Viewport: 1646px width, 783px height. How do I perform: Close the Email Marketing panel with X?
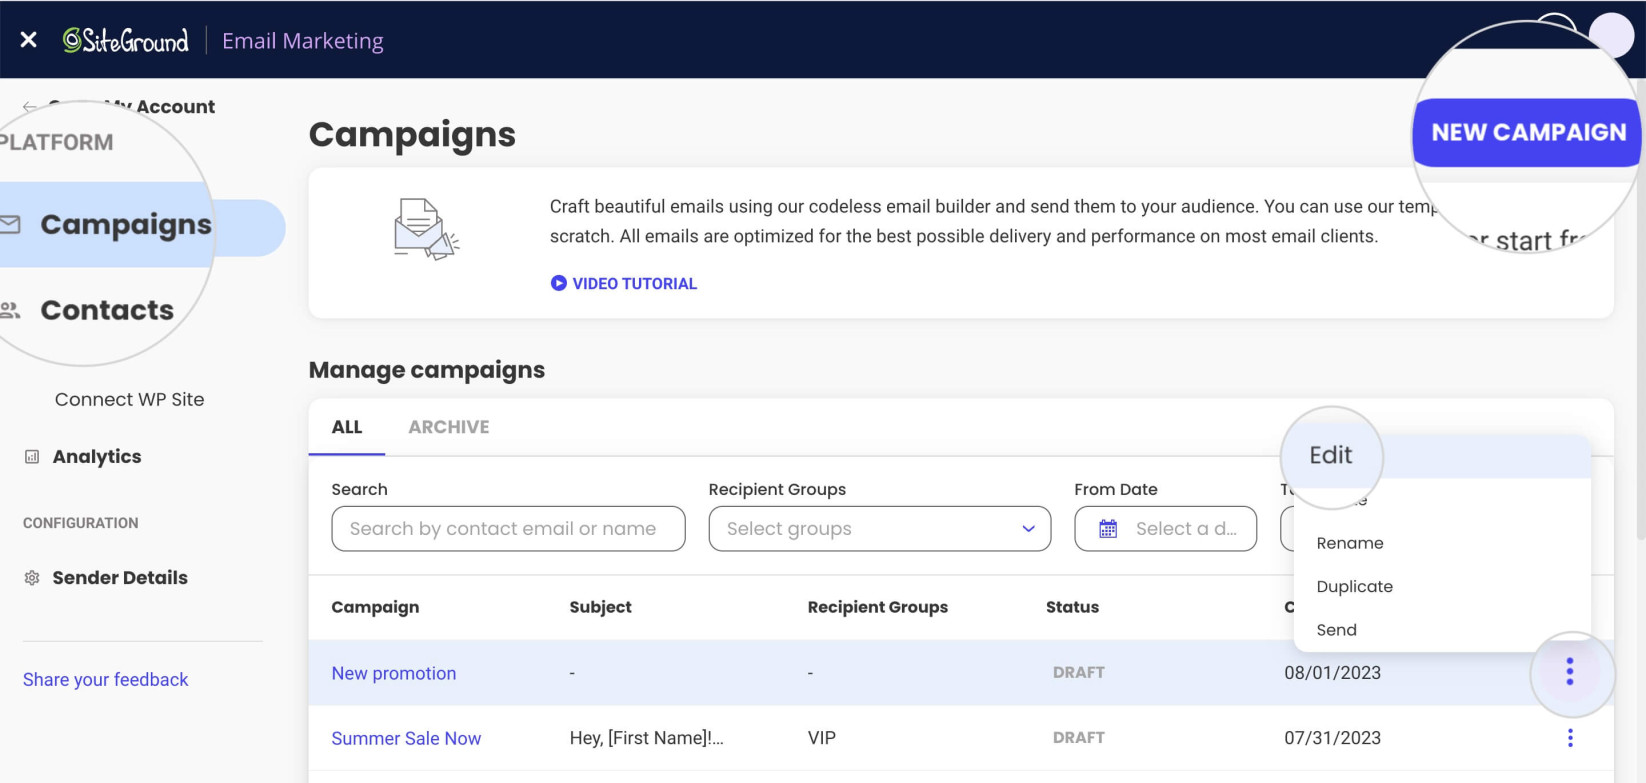(29, 40)
